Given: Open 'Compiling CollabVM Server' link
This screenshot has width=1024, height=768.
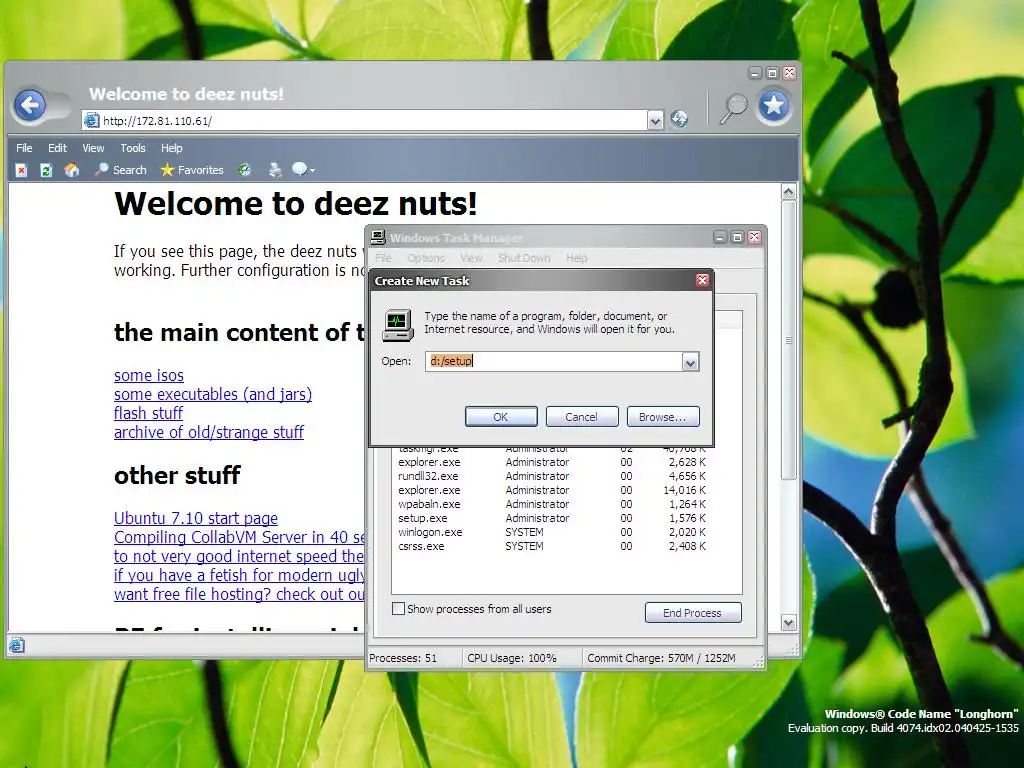Looking at the screenshot, I should click(x=240, y=537).
